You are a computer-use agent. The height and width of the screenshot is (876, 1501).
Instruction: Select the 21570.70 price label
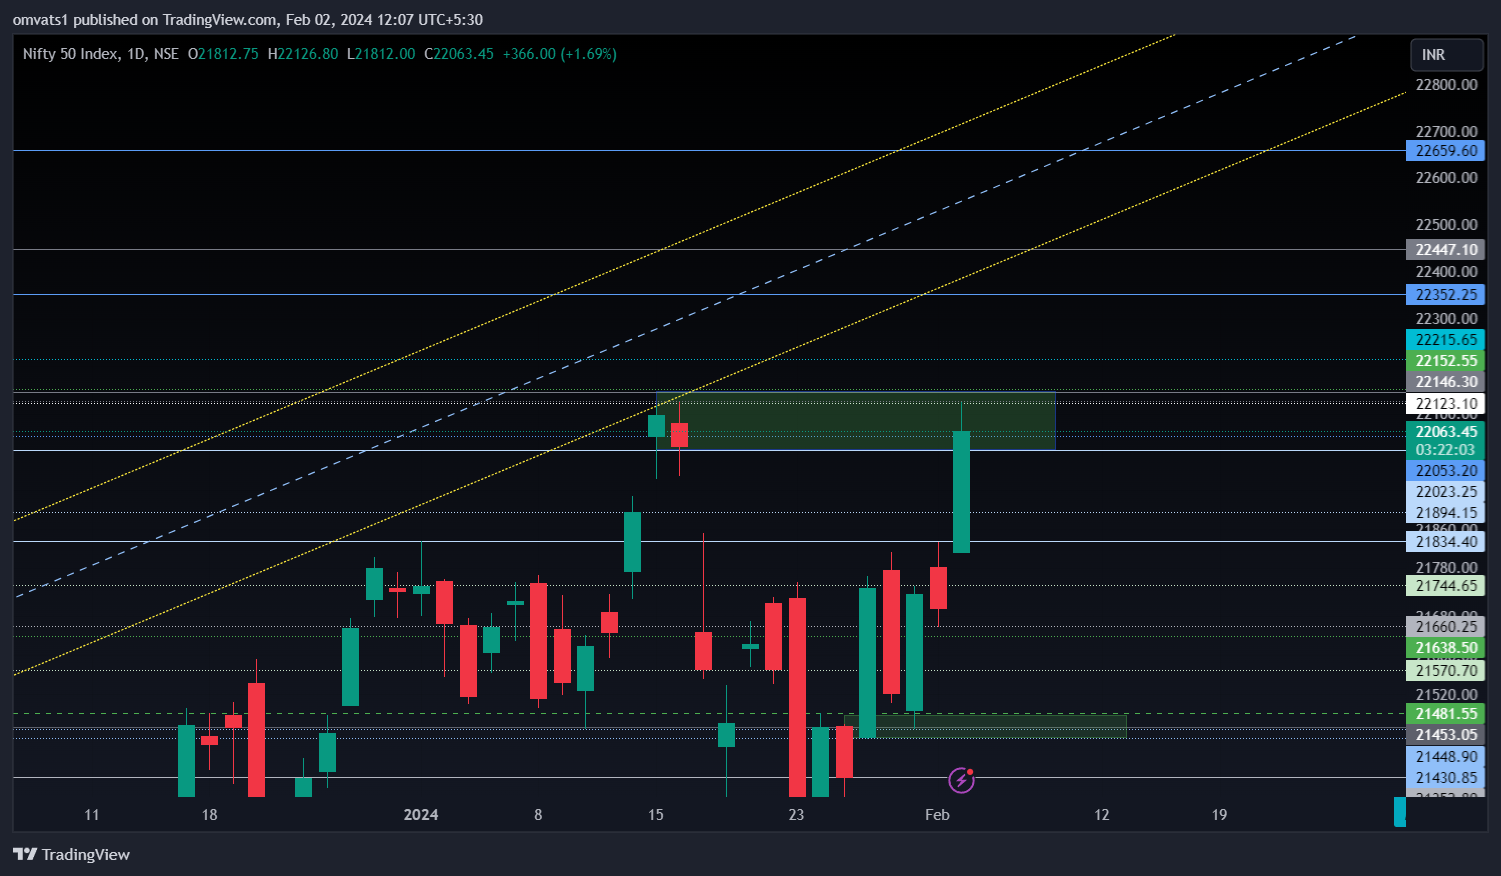coord(1445,671)
